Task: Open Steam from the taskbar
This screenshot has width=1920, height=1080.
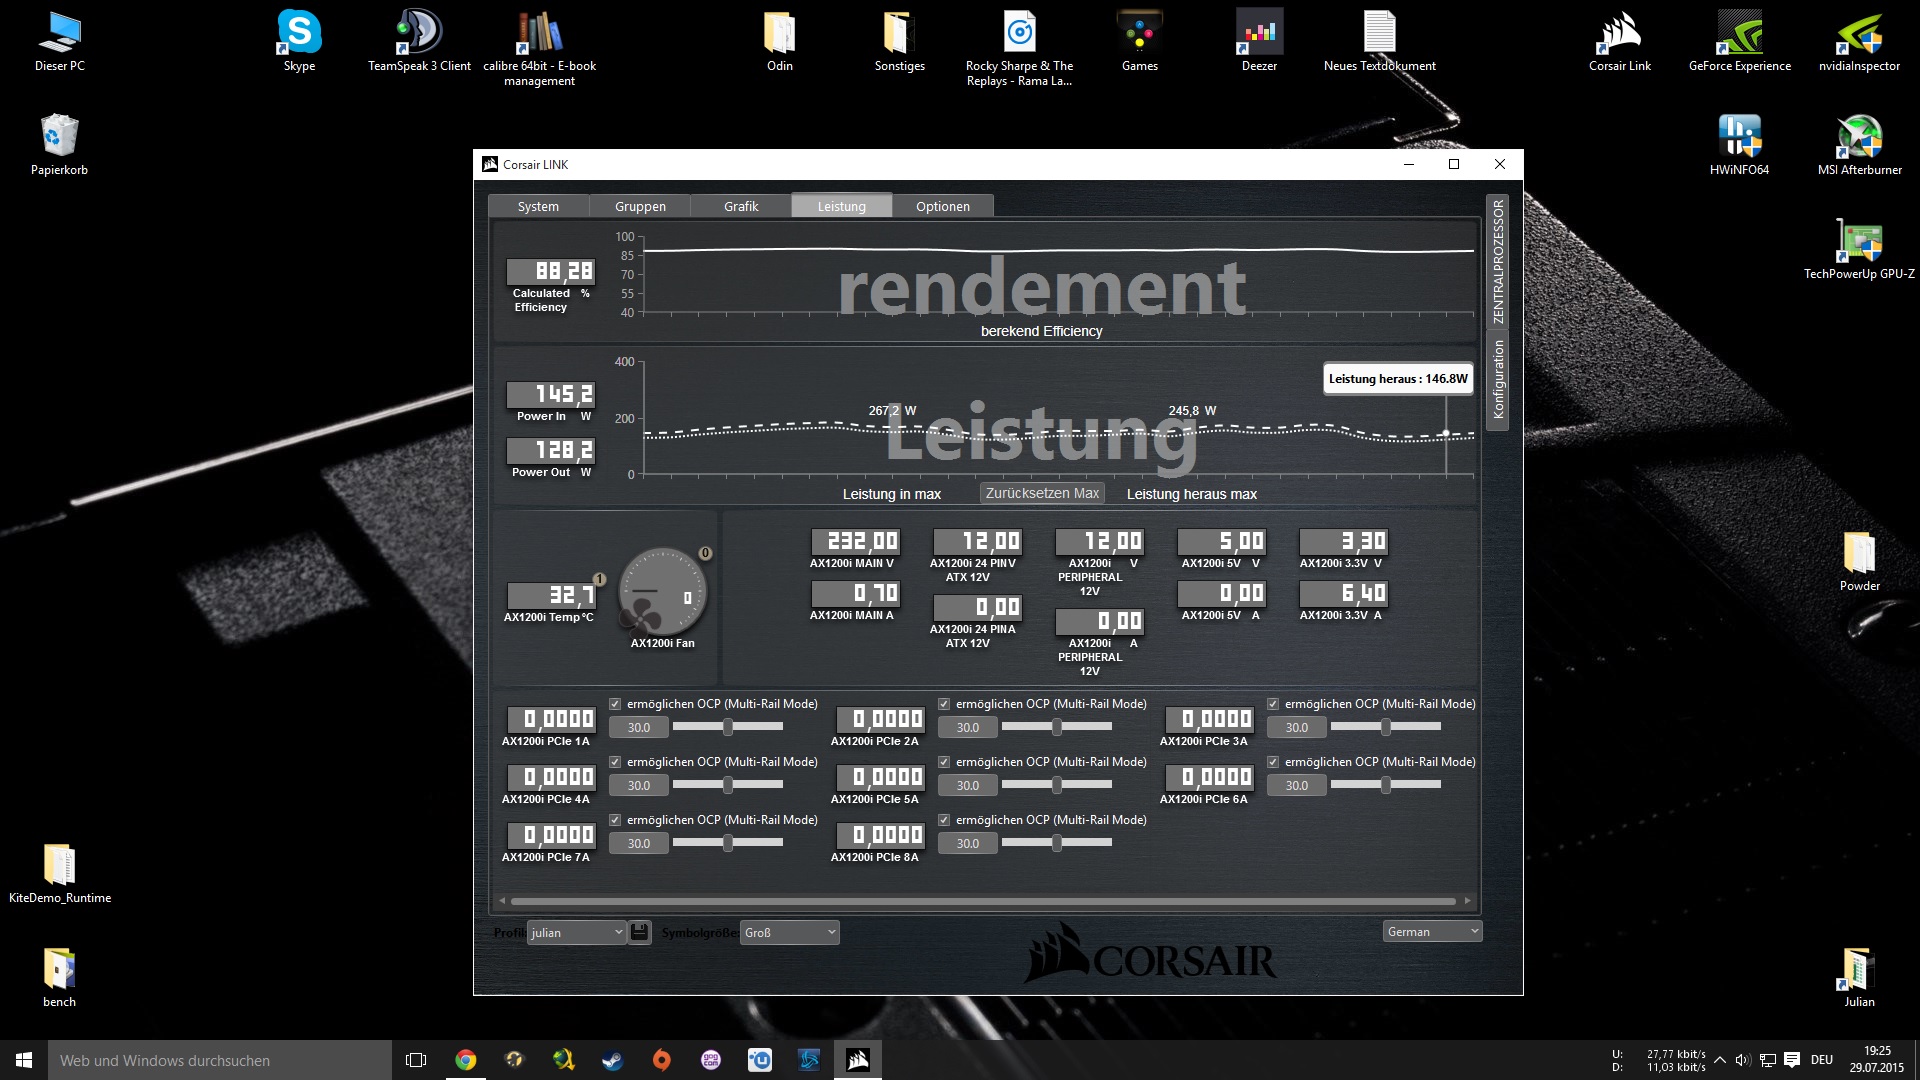Action: click(612, 1060)
